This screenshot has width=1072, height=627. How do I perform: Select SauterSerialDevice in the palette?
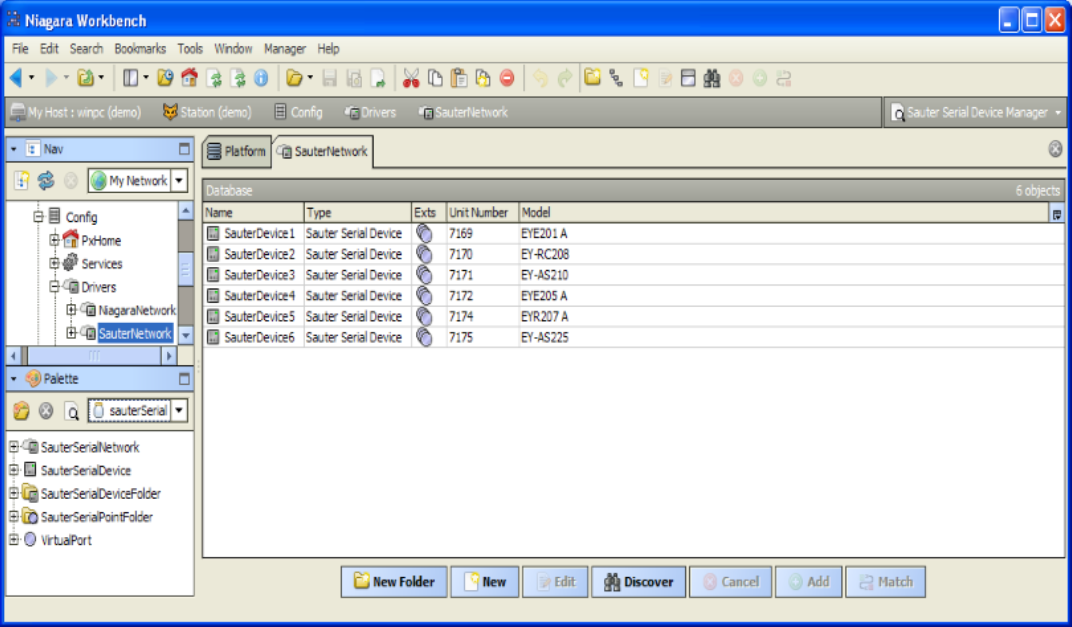pos(85,470)
